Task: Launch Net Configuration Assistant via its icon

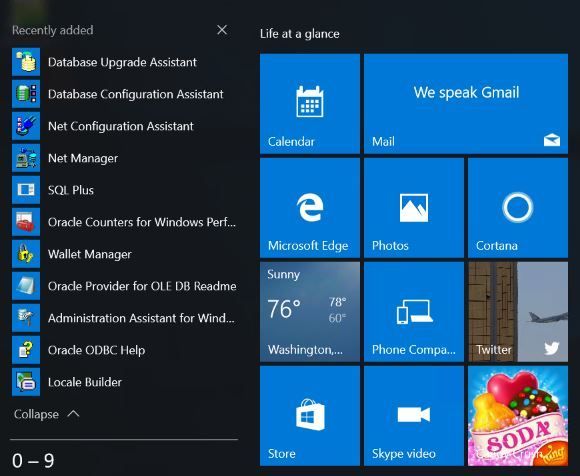Action: tap(26, 126)
